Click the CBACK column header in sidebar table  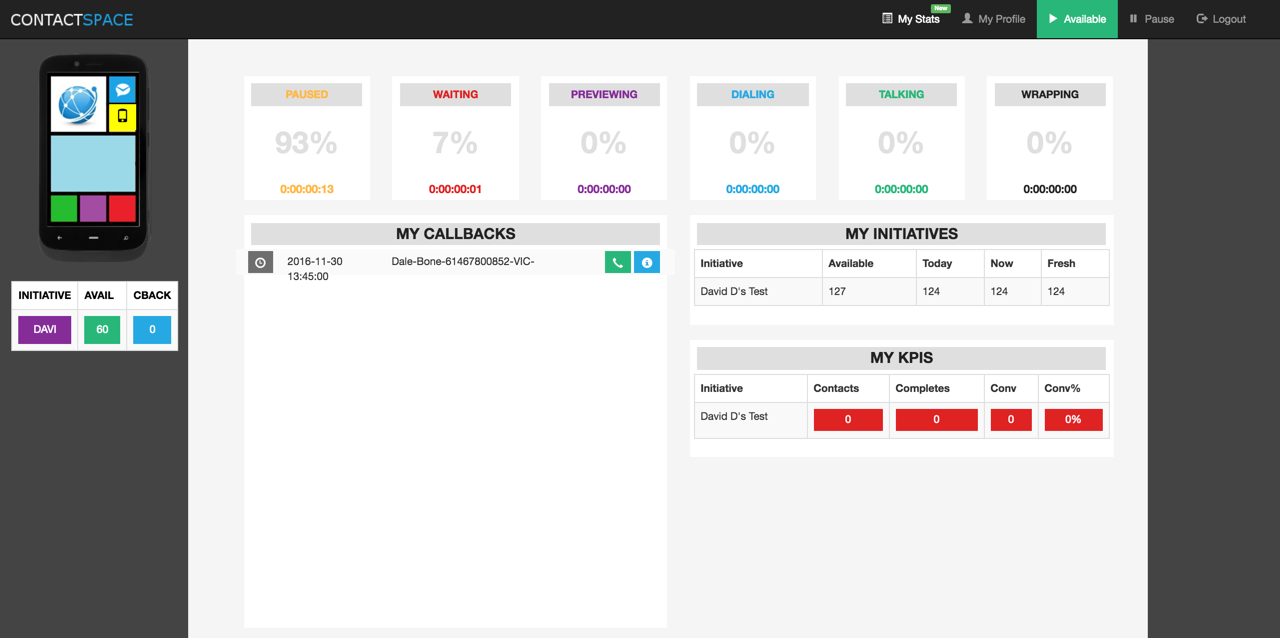(152, 295)
